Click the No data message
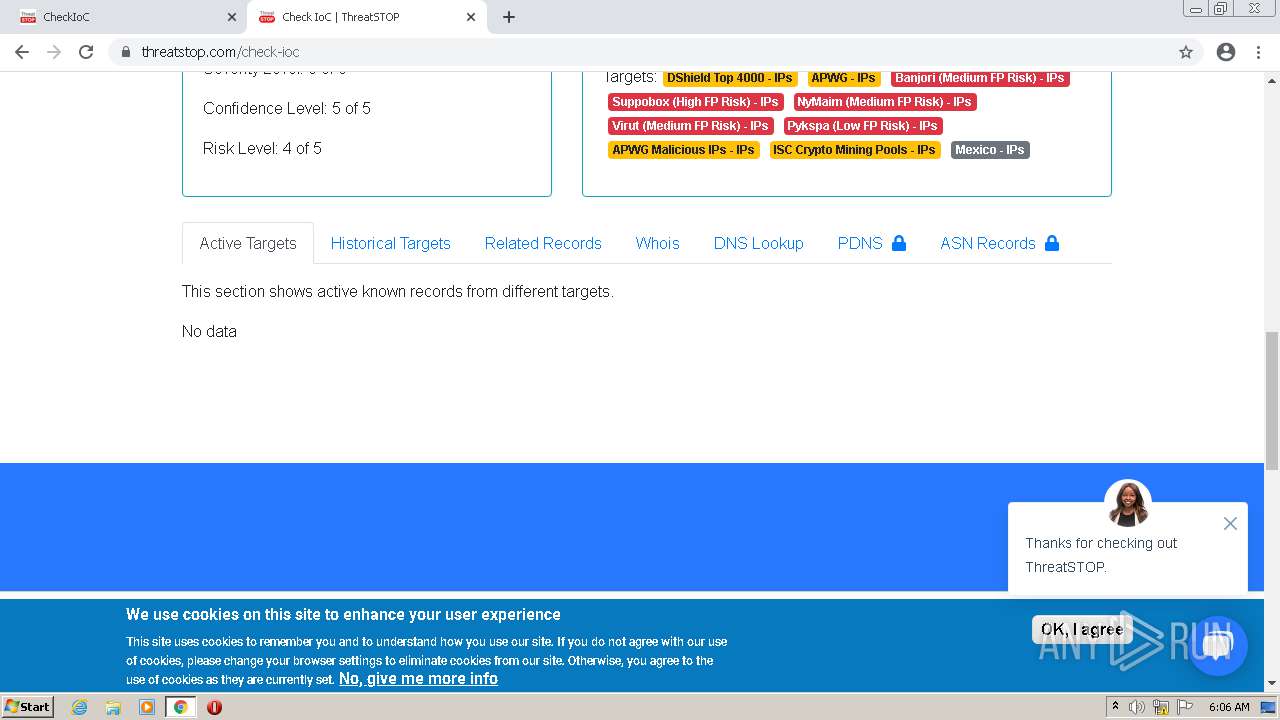 pyautogui.click(x=209, y=331)
